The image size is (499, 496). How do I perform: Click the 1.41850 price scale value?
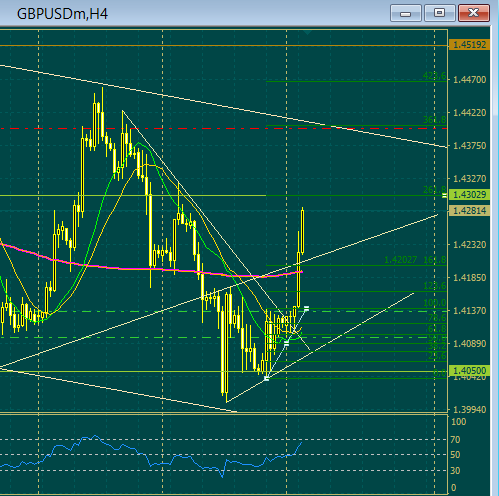(469, 277)
